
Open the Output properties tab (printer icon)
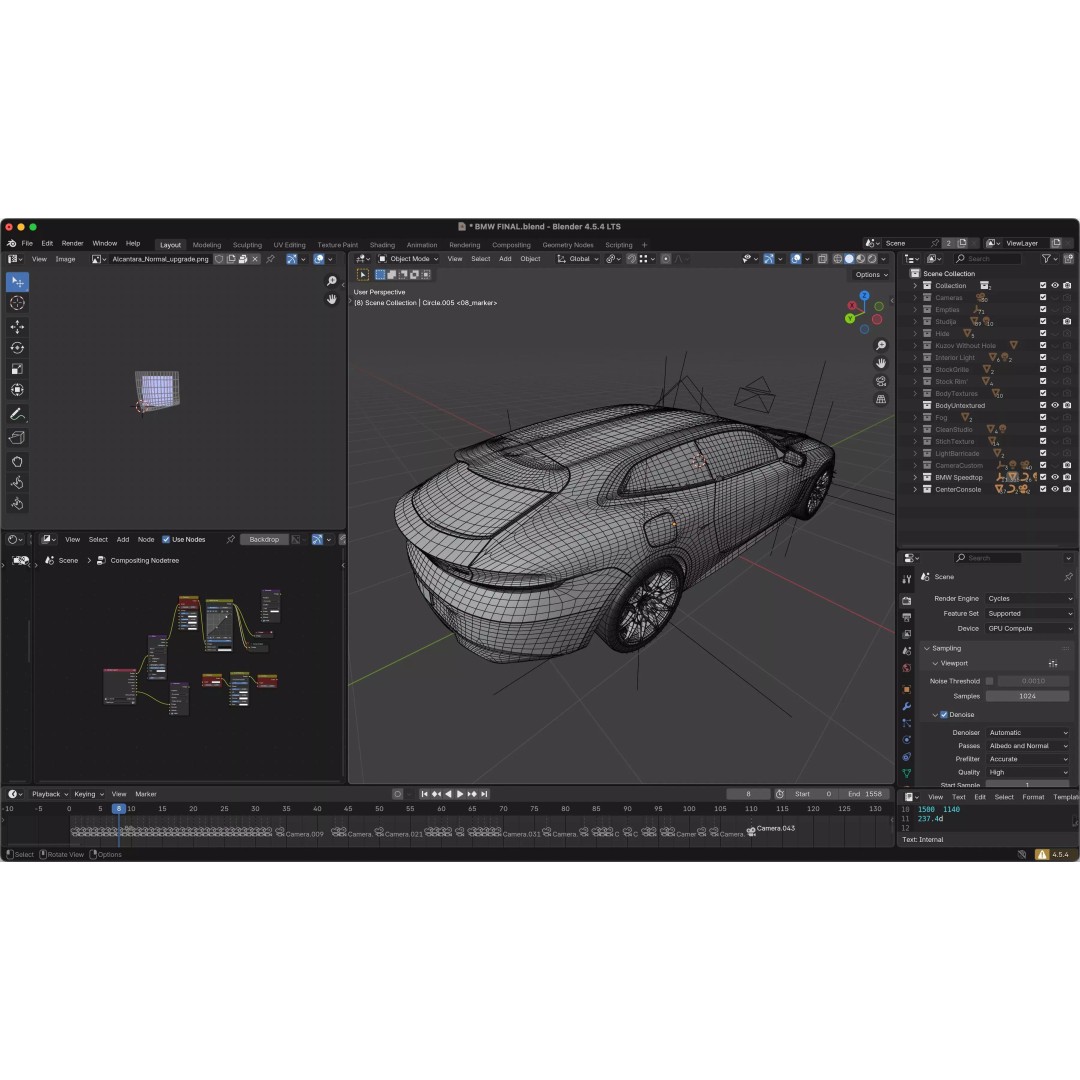pos(906,617)
